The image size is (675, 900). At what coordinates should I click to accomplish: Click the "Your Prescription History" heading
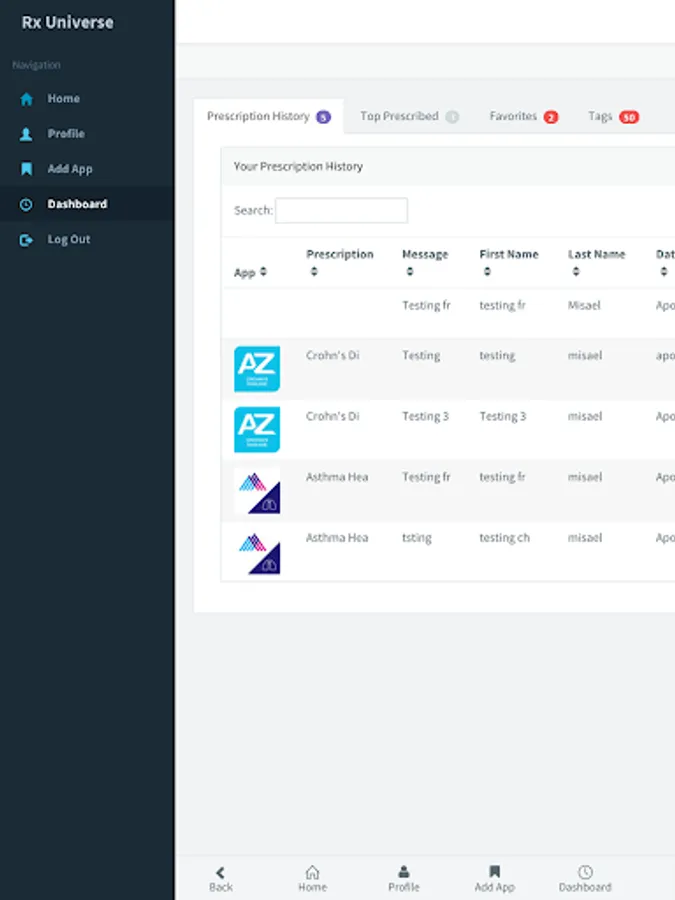click(298, 166)
